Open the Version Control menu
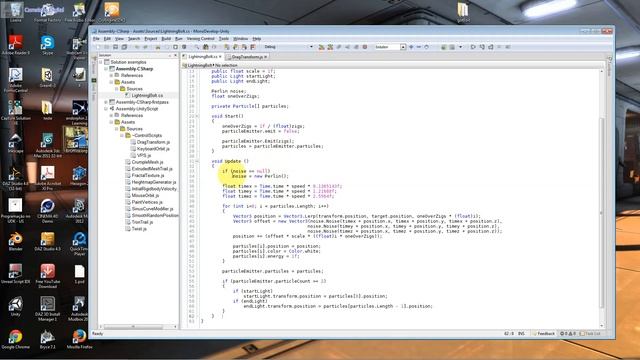 point(200,39)
